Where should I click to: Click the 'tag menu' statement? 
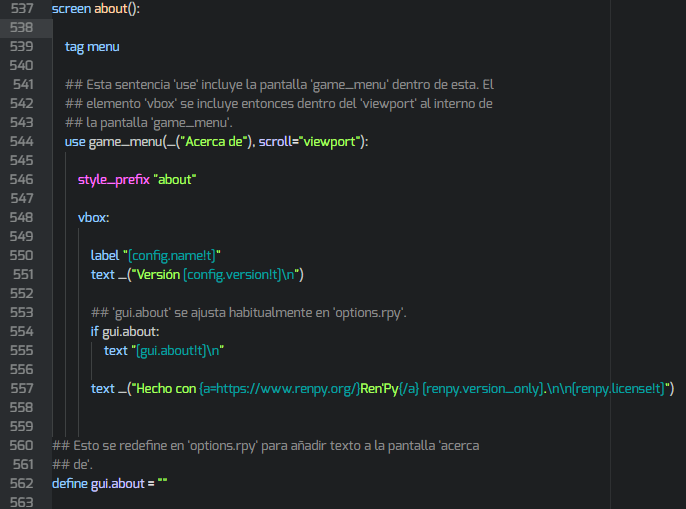[x=92, y=47]
